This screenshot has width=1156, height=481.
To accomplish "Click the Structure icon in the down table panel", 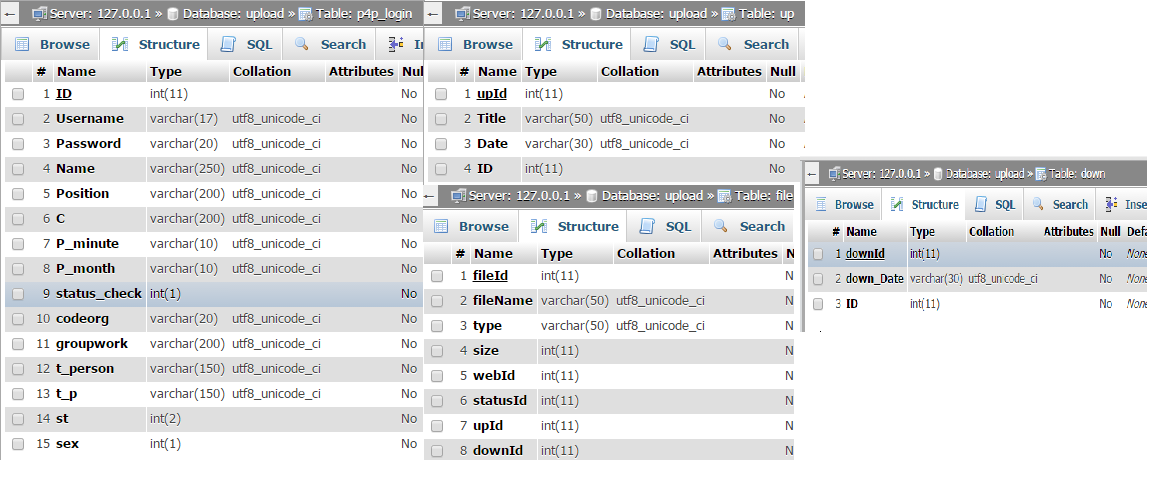I will pyautogui.click(x=897, y=204).
